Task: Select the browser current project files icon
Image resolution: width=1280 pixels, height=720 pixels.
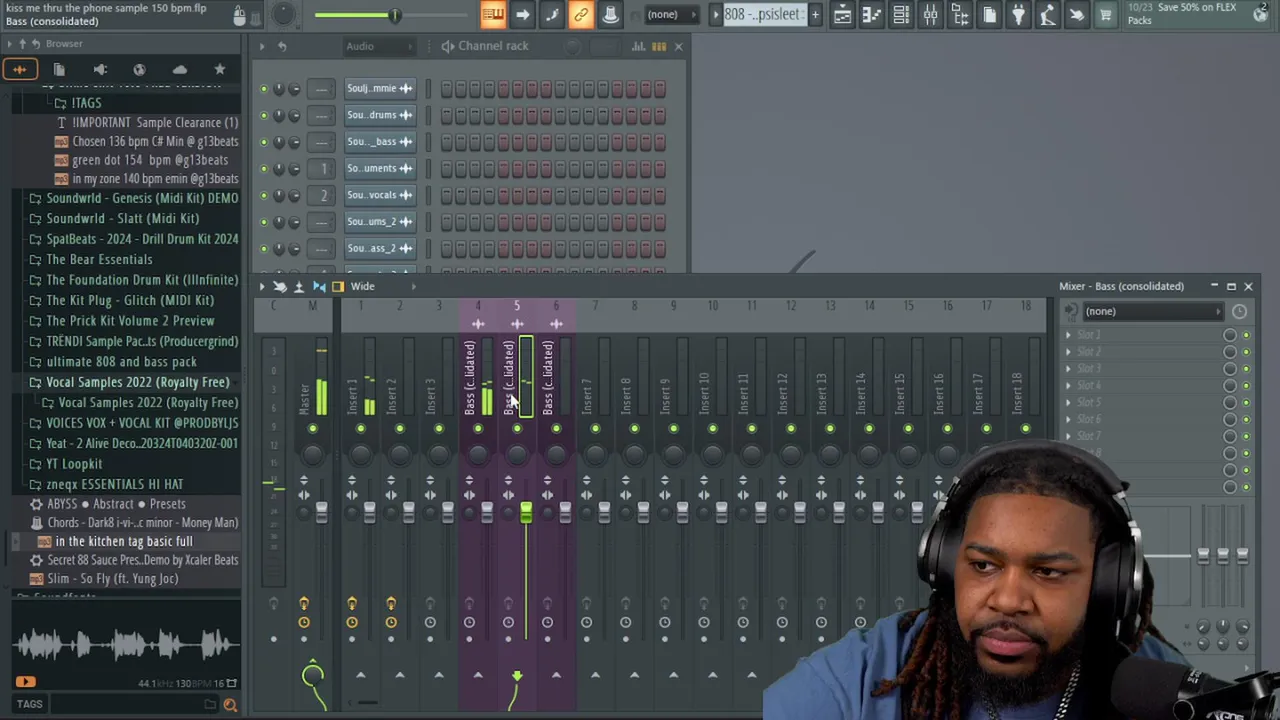Action: (59, 69)
